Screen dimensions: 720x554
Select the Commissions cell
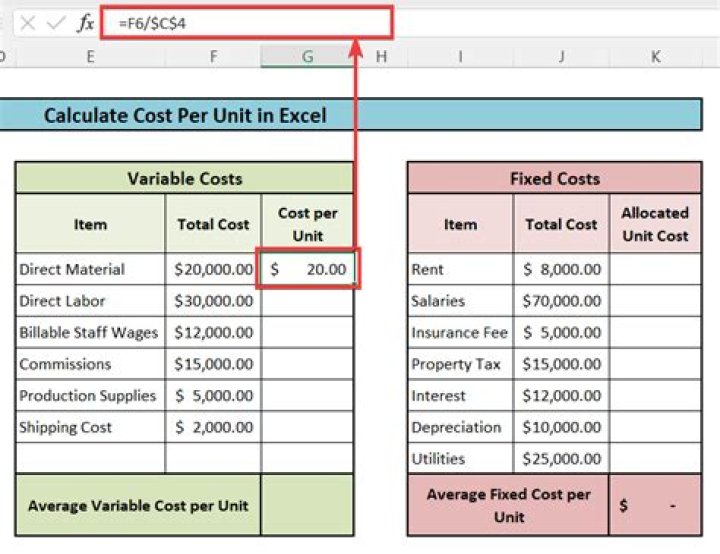[x=90, y=364]
